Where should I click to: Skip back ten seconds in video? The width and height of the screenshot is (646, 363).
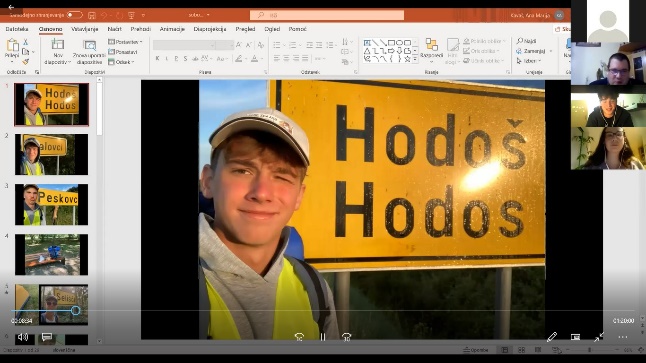click(x=300, y=337)
